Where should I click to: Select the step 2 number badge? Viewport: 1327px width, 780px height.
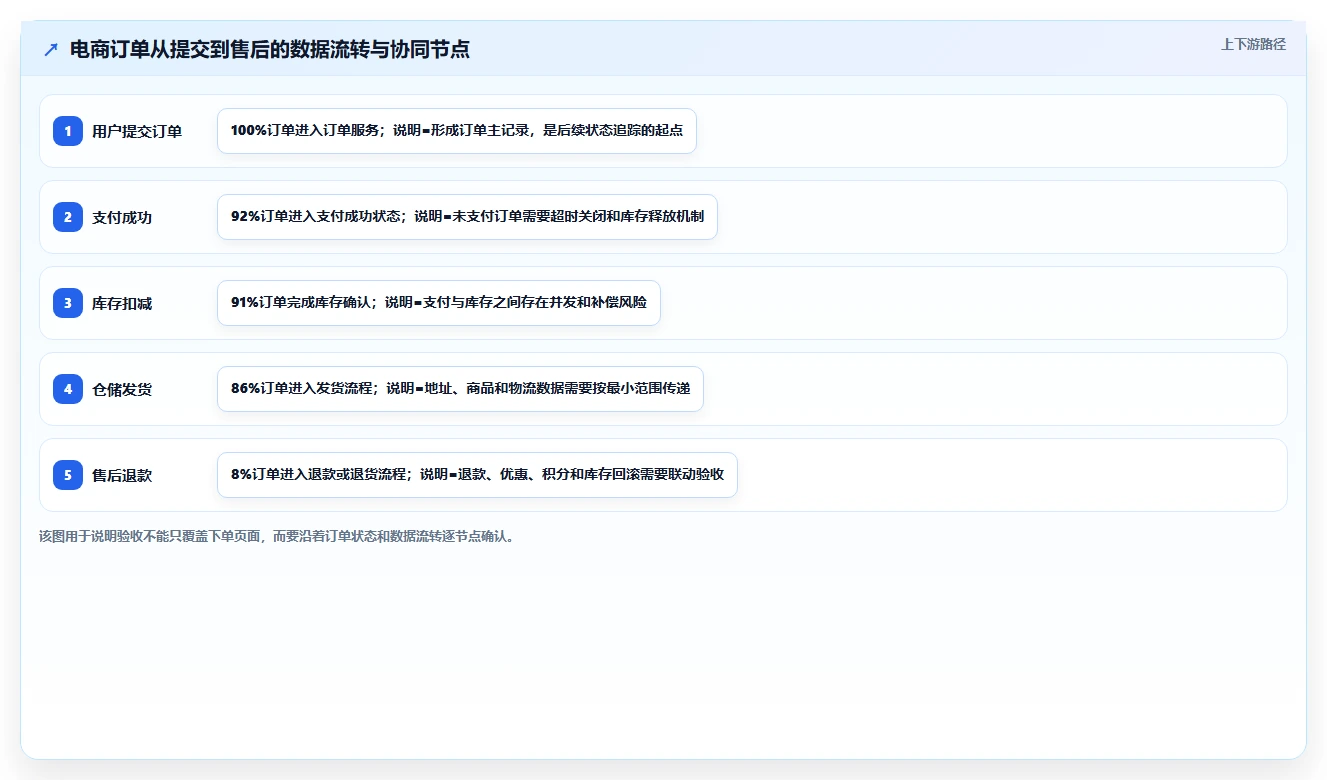click(68, 217)
